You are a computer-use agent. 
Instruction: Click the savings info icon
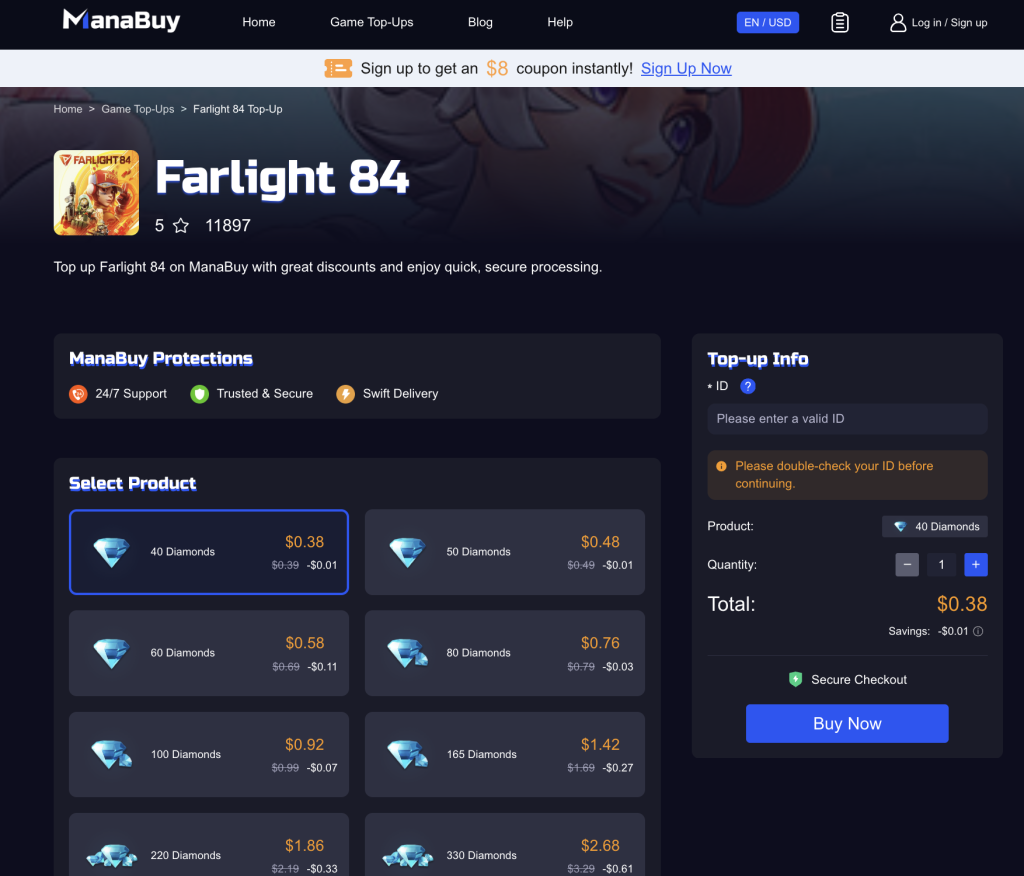coord(978,631)
